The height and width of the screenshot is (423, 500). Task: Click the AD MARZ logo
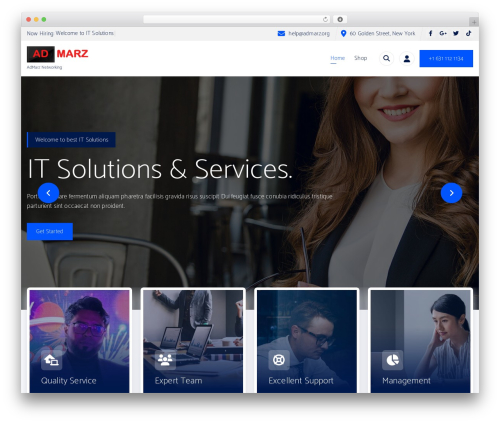(x=57, y=54)
